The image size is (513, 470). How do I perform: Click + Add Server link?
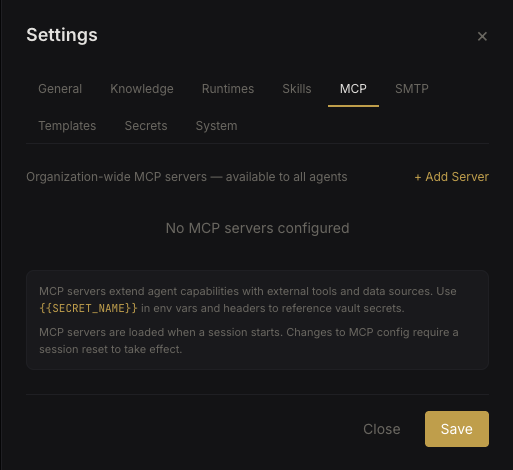(452, 177)
